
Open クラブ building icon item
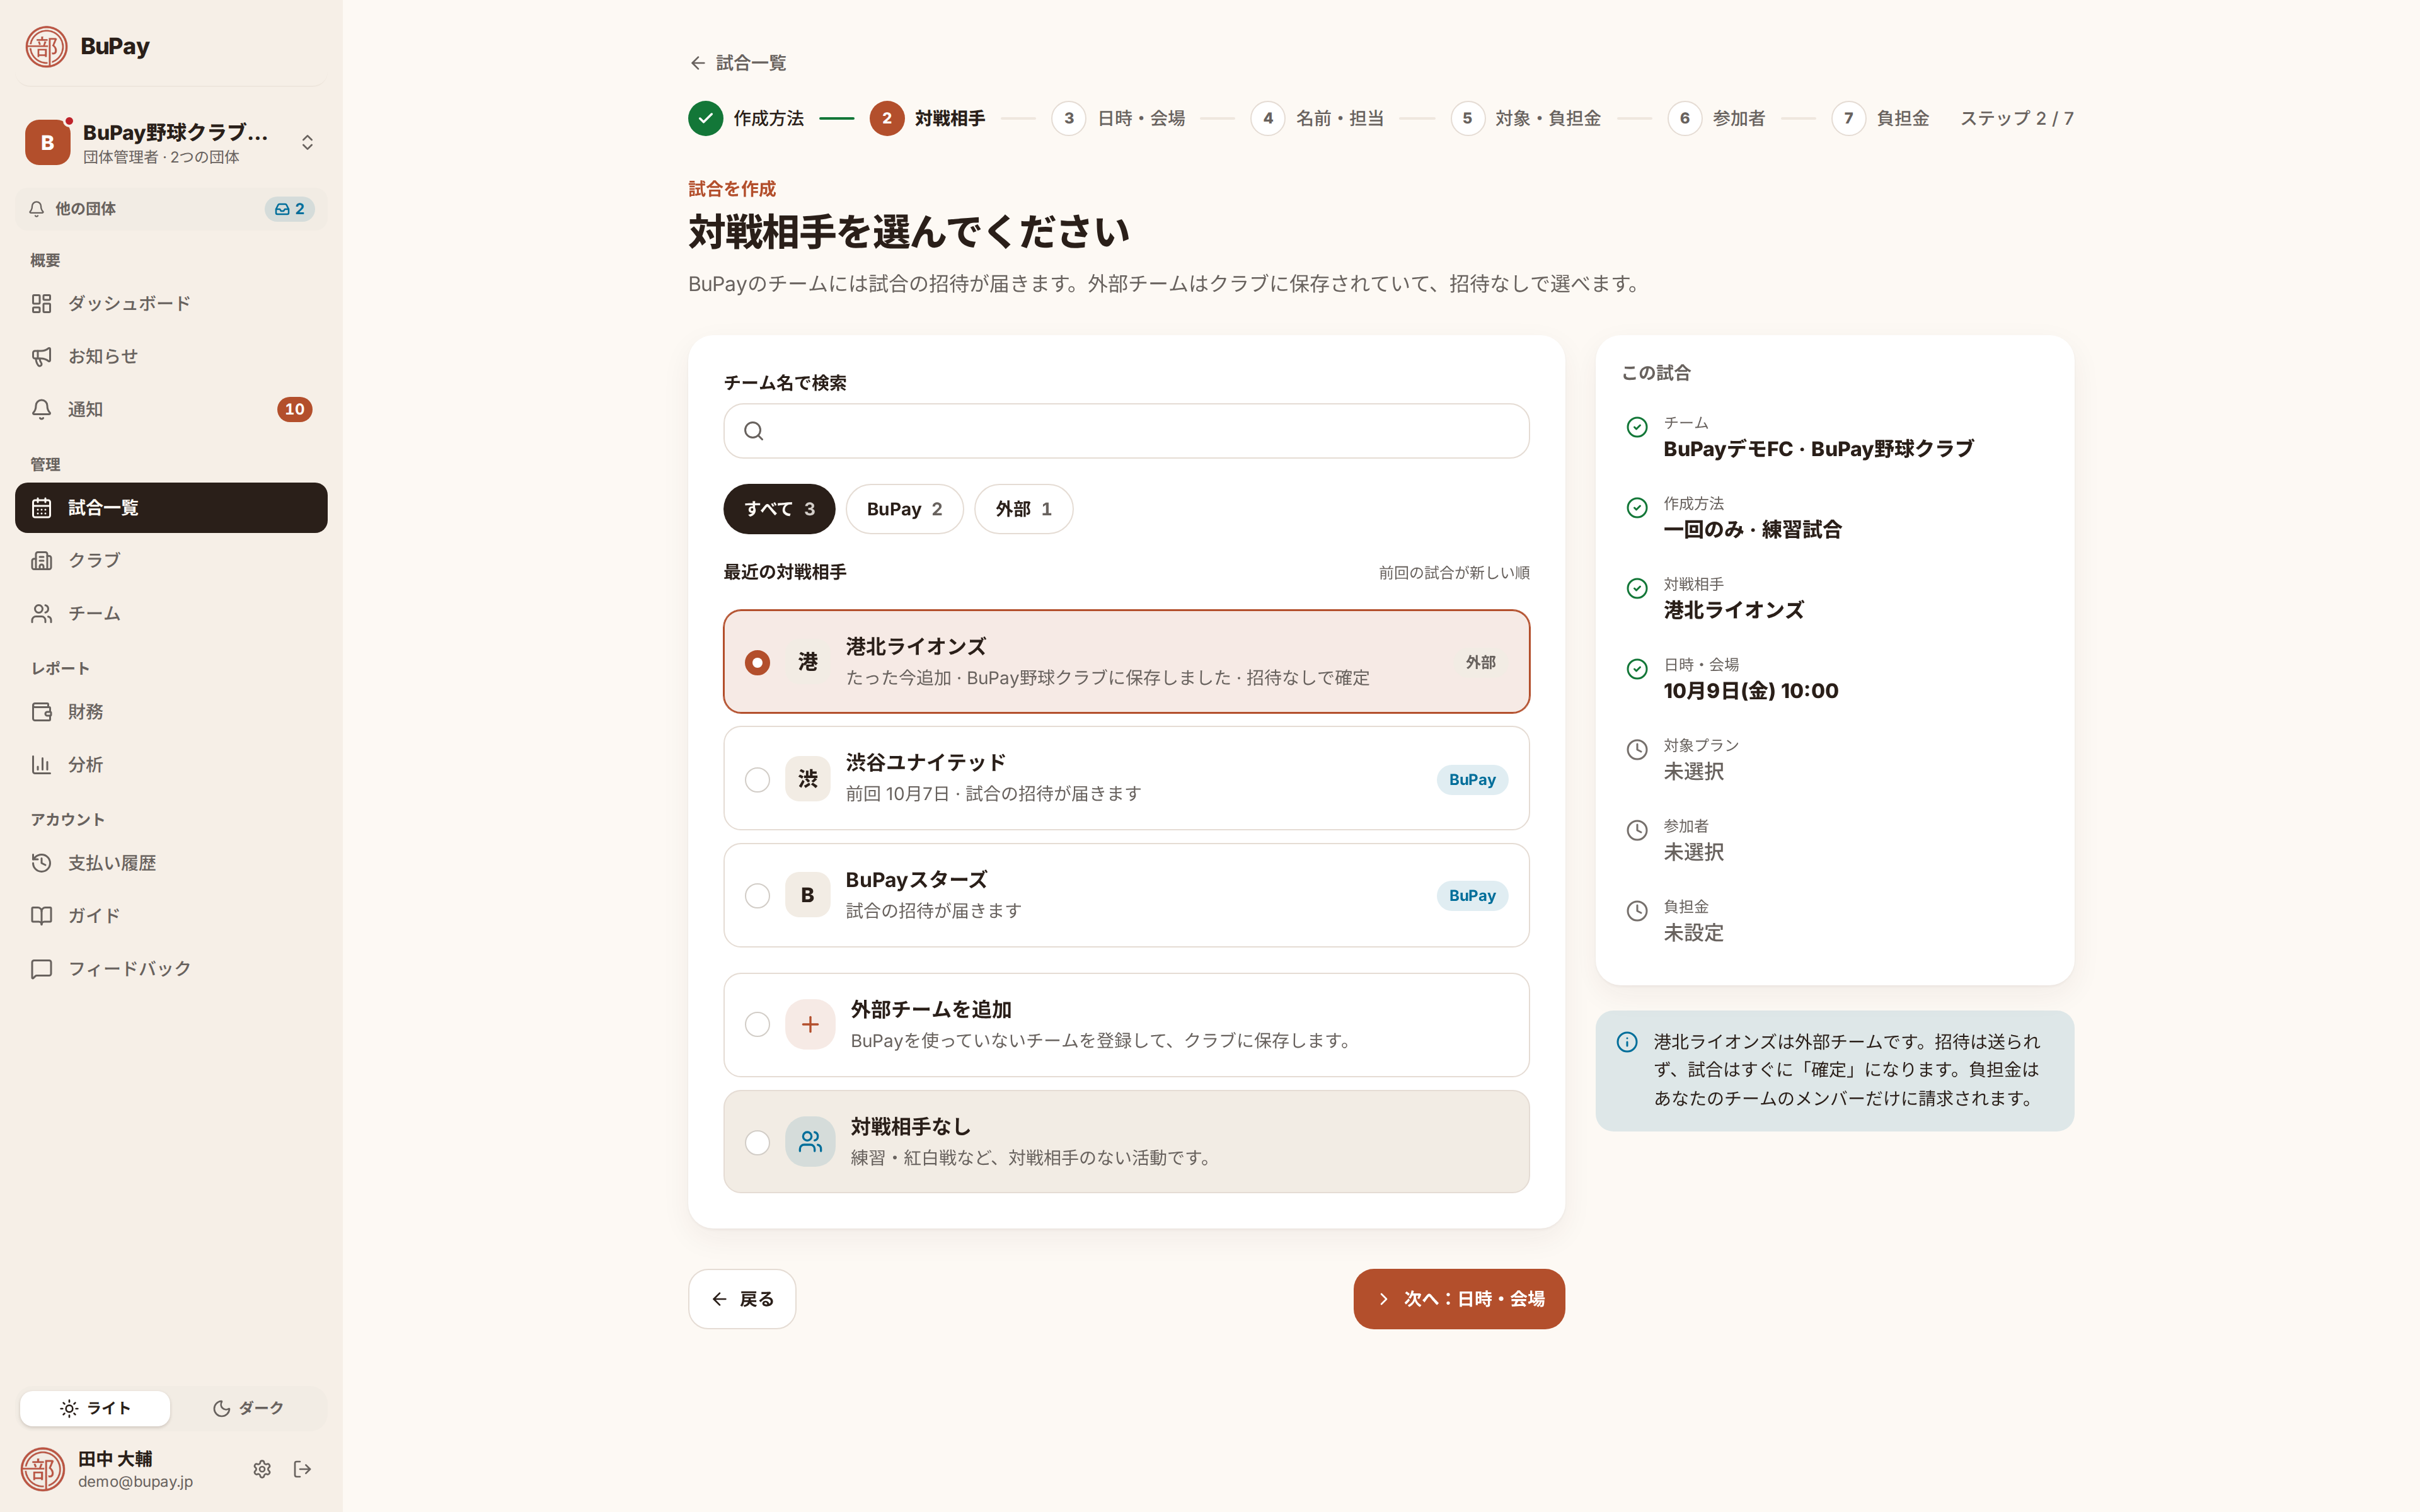click(171, 560)
